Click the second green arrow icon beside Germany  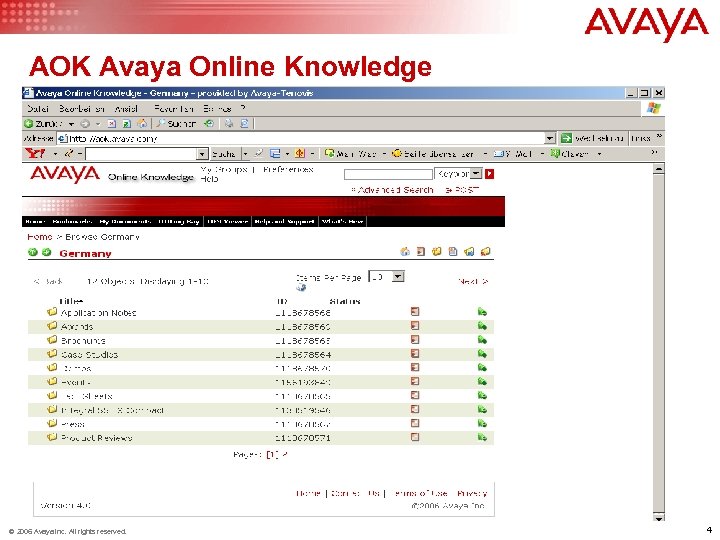click(x=46, y=252)
